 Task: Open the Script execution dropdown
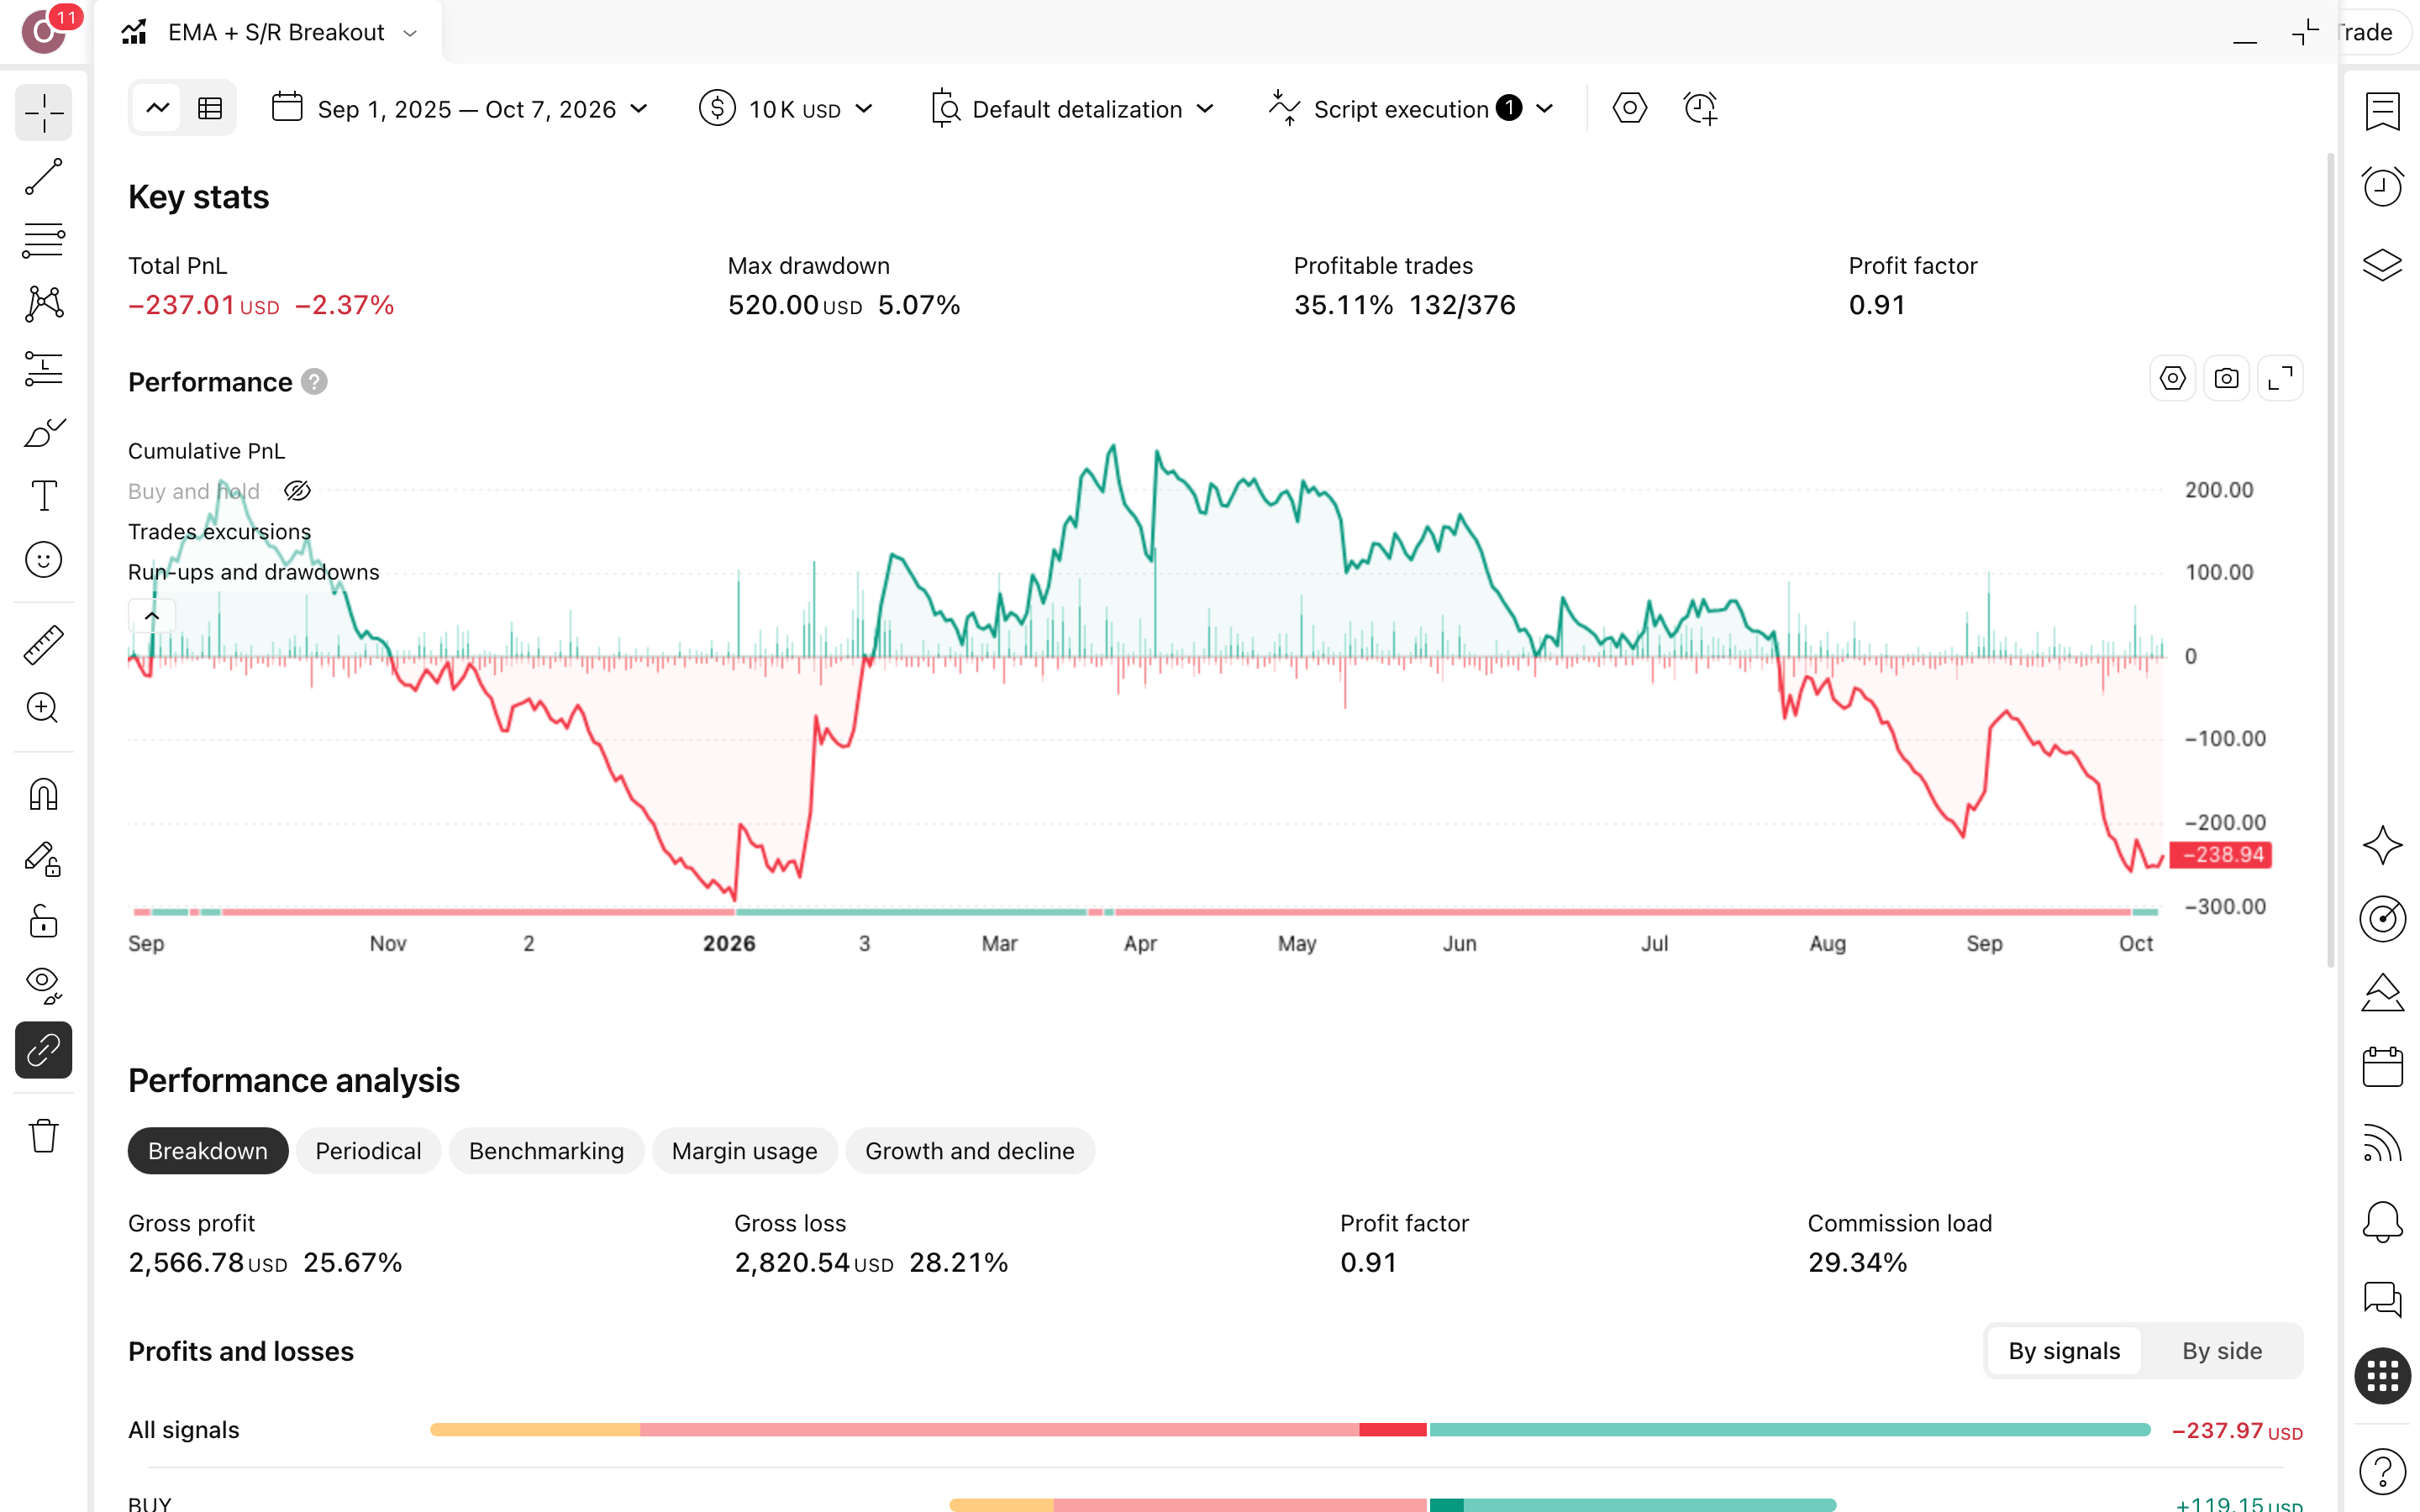tap(1411, 109)
